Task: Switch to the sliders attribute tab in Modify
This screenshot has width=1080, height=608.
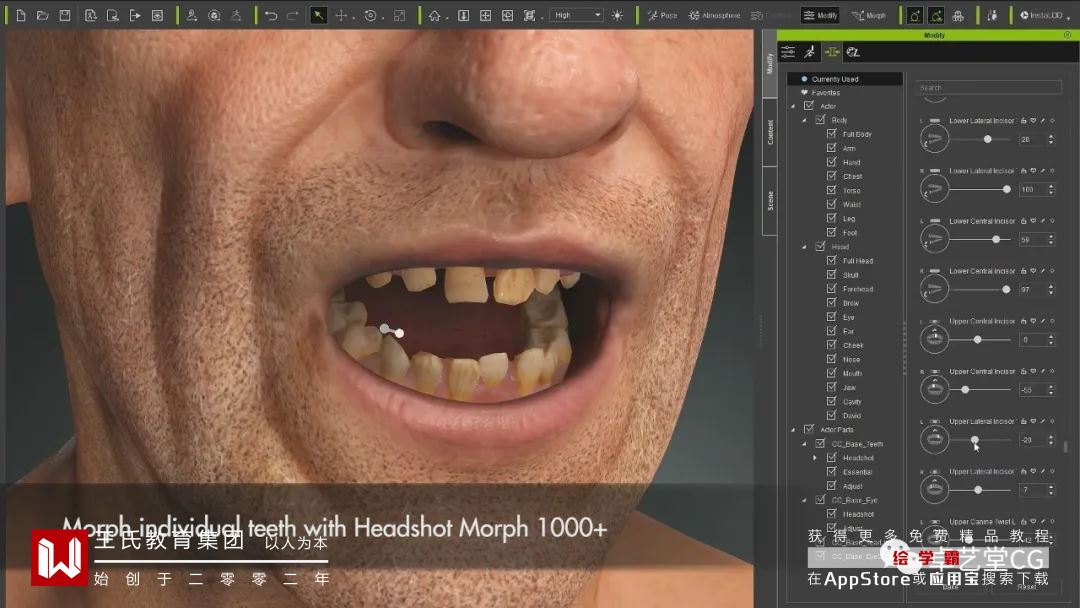Action: [788, 52]
